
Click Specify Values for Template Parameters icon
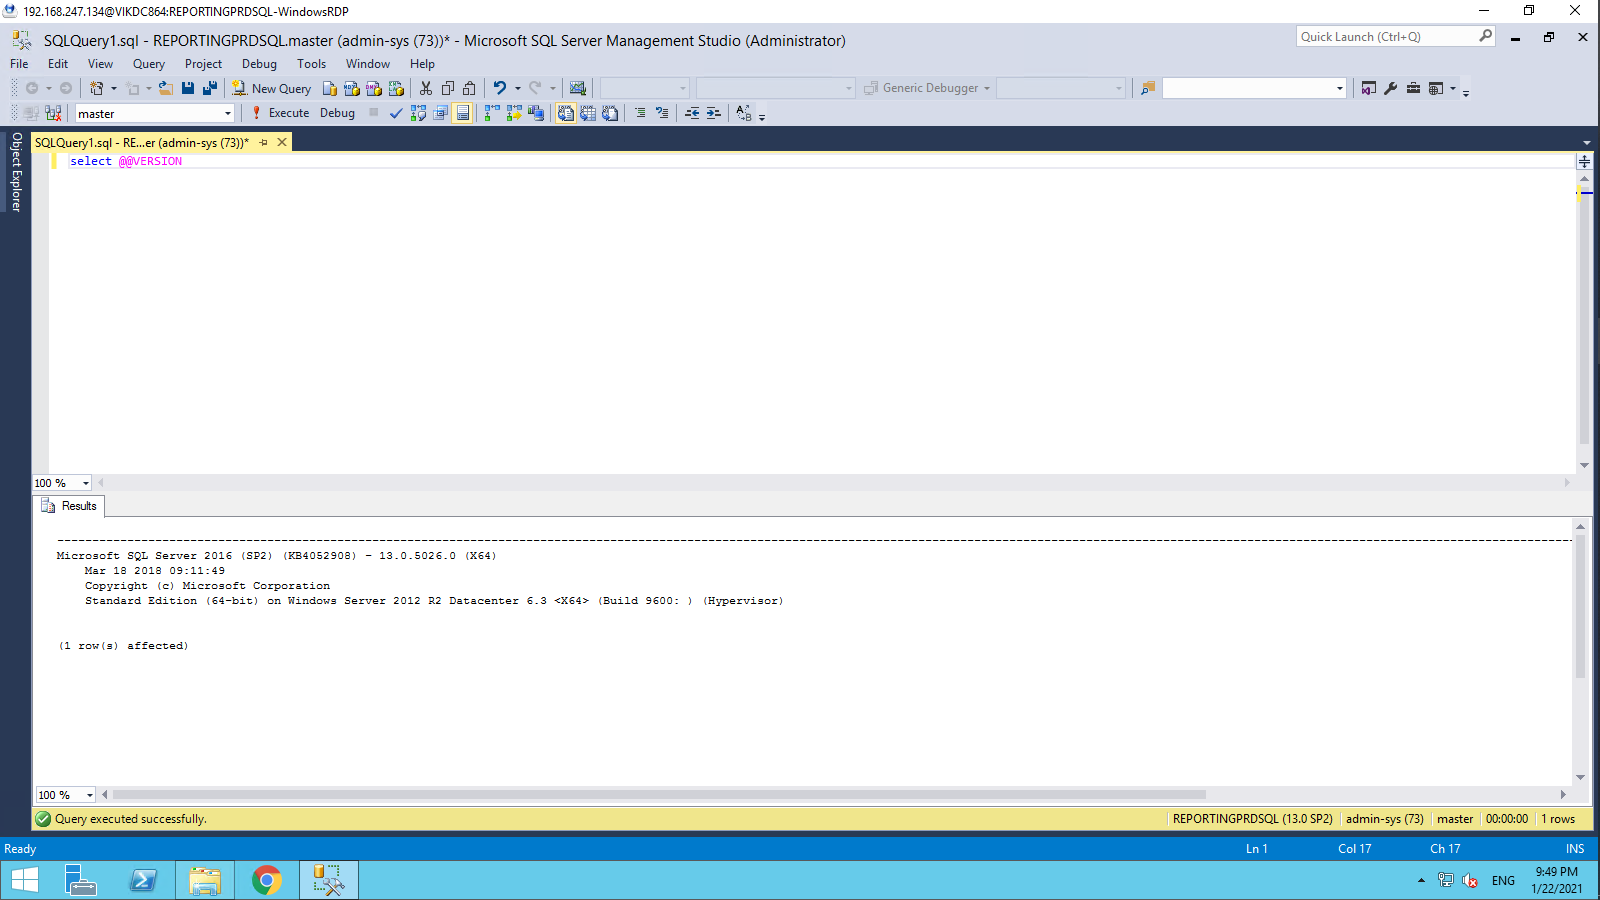click(x=744, y=113)
